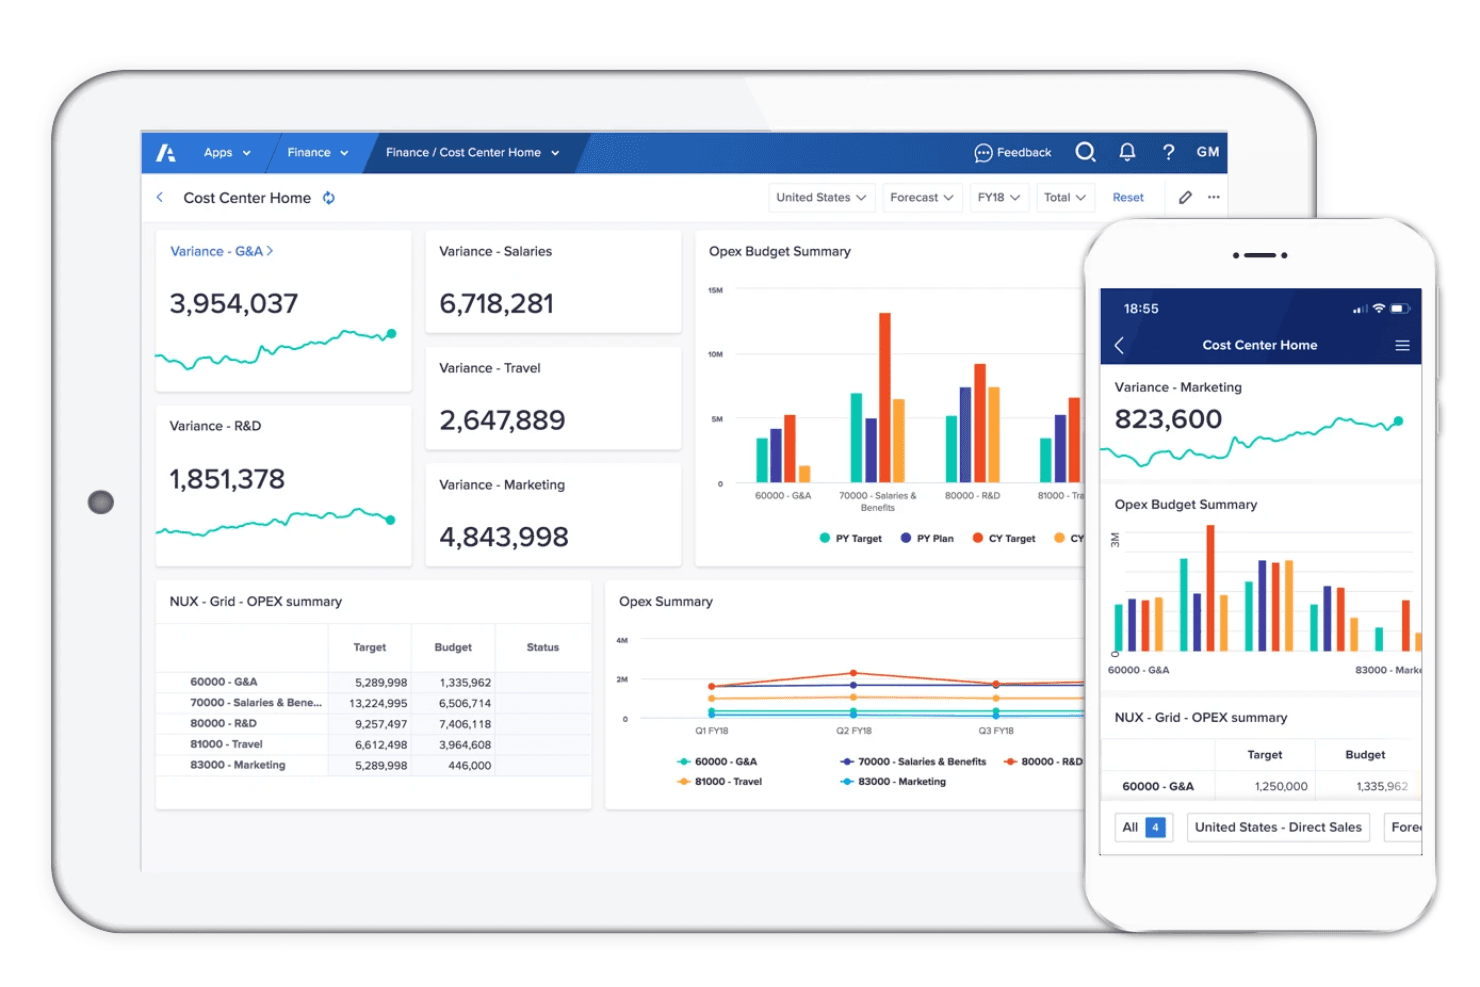Open the Total filter dropdown
The width and height of the screenshot is (1480, 987).
tap(1065, 197)
